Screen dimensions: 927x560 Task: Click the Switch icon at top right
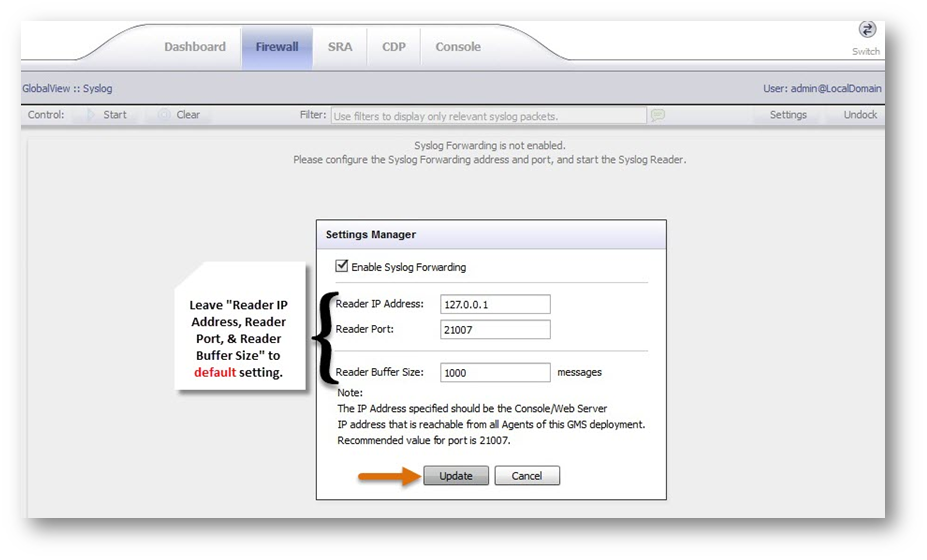point(867,31)
